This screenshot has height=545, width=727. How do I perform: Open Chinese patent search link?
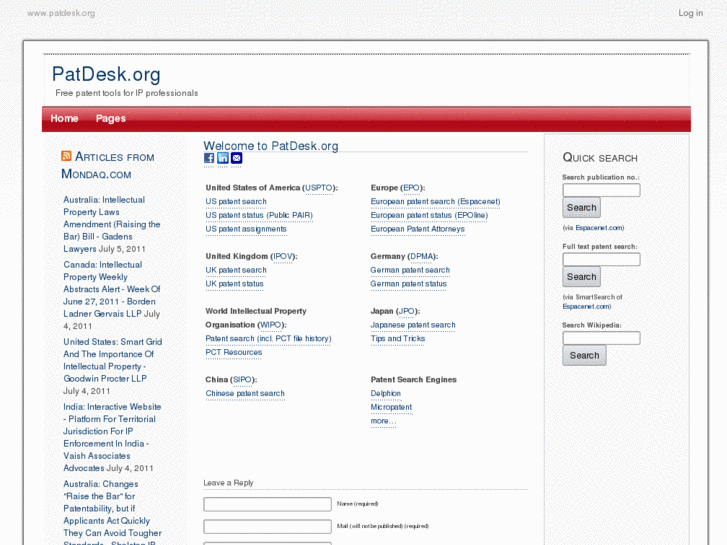tap(245, 393)
